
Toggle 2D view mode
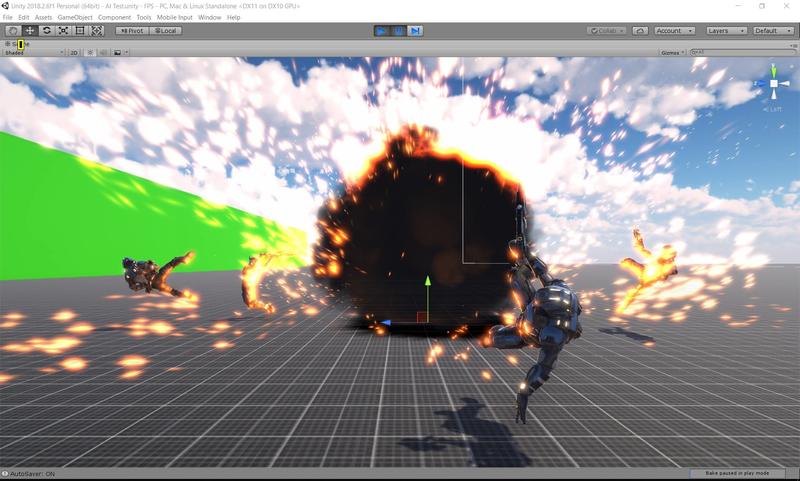point(74,53)
